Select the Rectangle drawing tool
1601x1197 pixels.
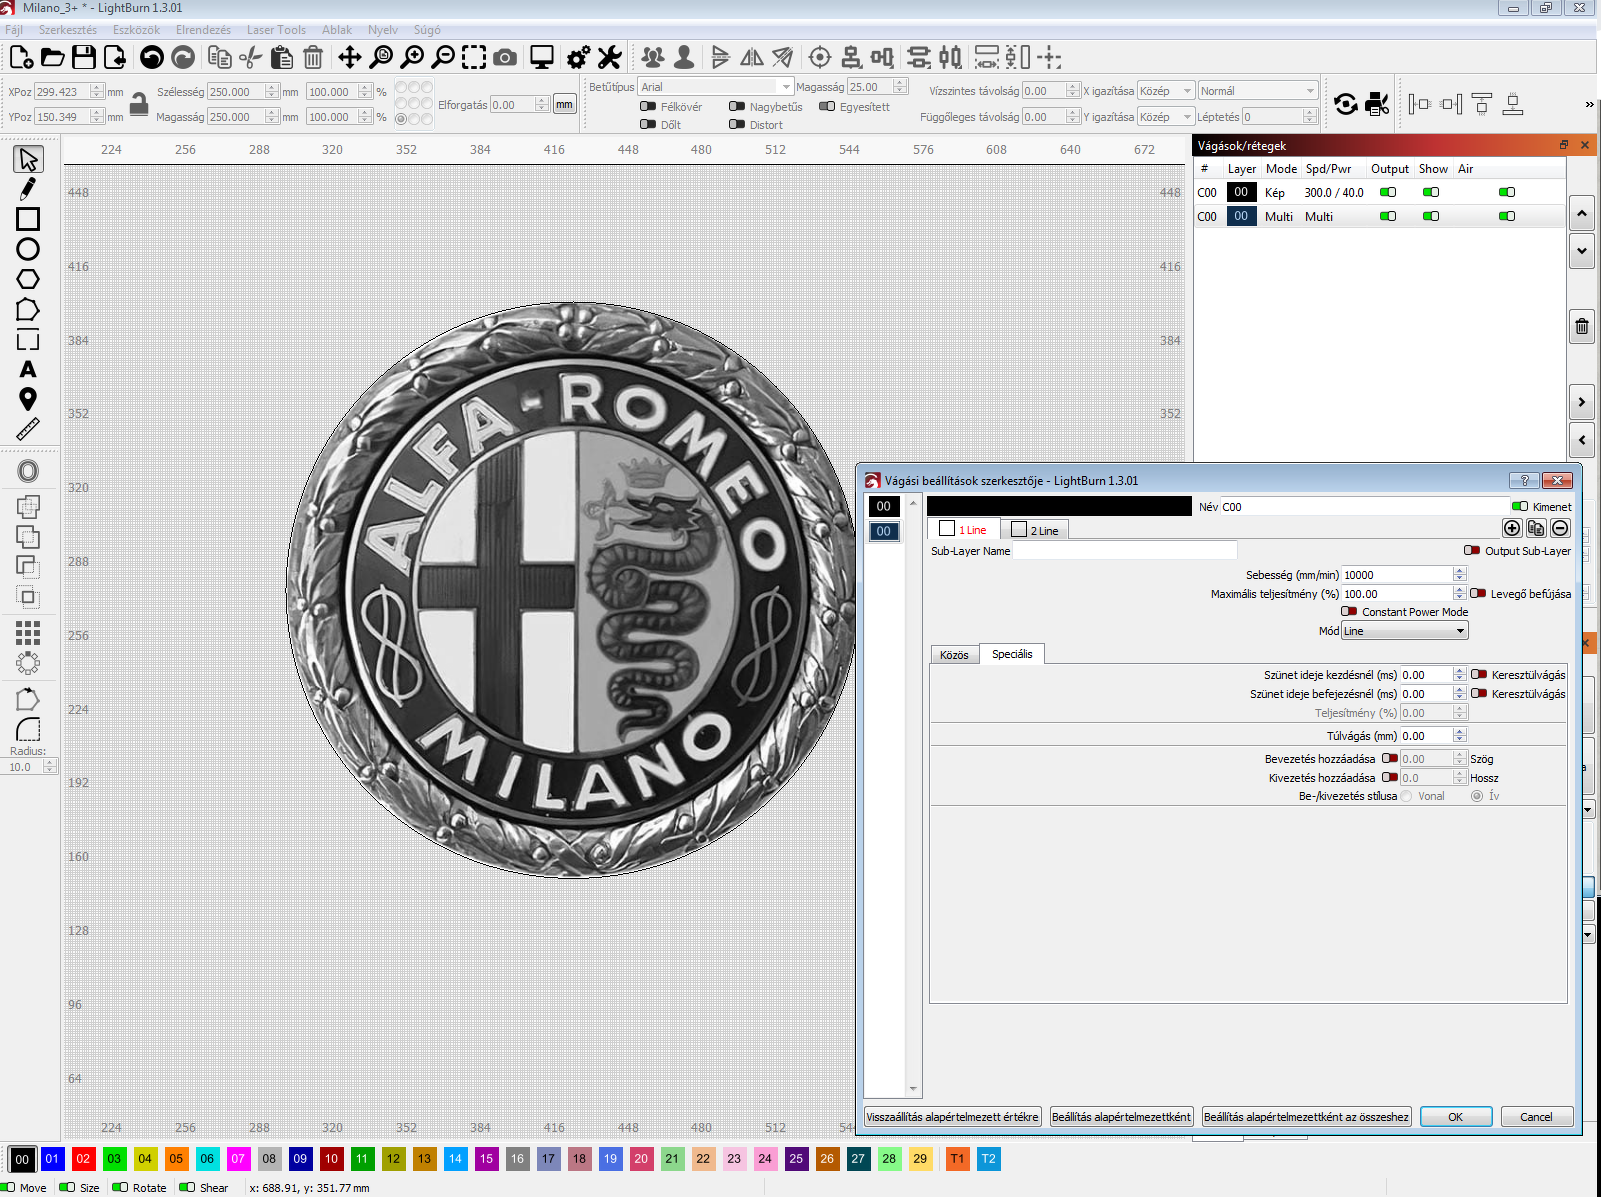[x=28, y=219]
